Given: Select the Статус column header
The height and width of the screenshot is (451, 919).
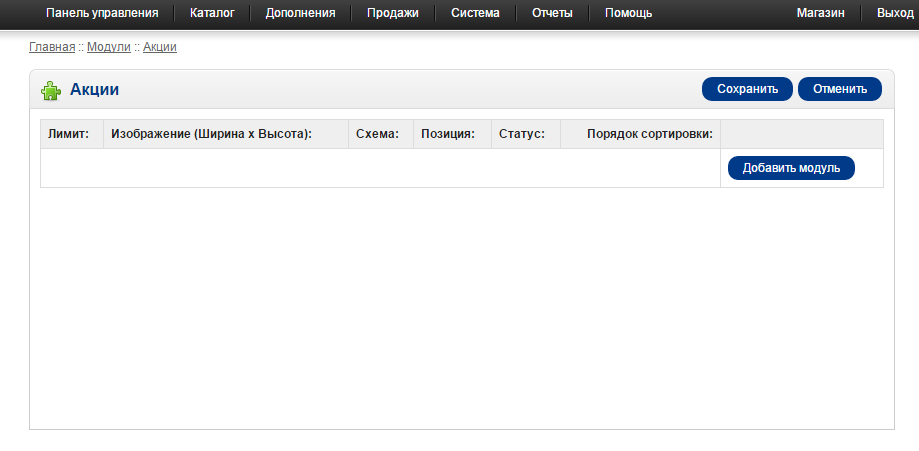Looking at the screenshot, I should pos(522,134).
